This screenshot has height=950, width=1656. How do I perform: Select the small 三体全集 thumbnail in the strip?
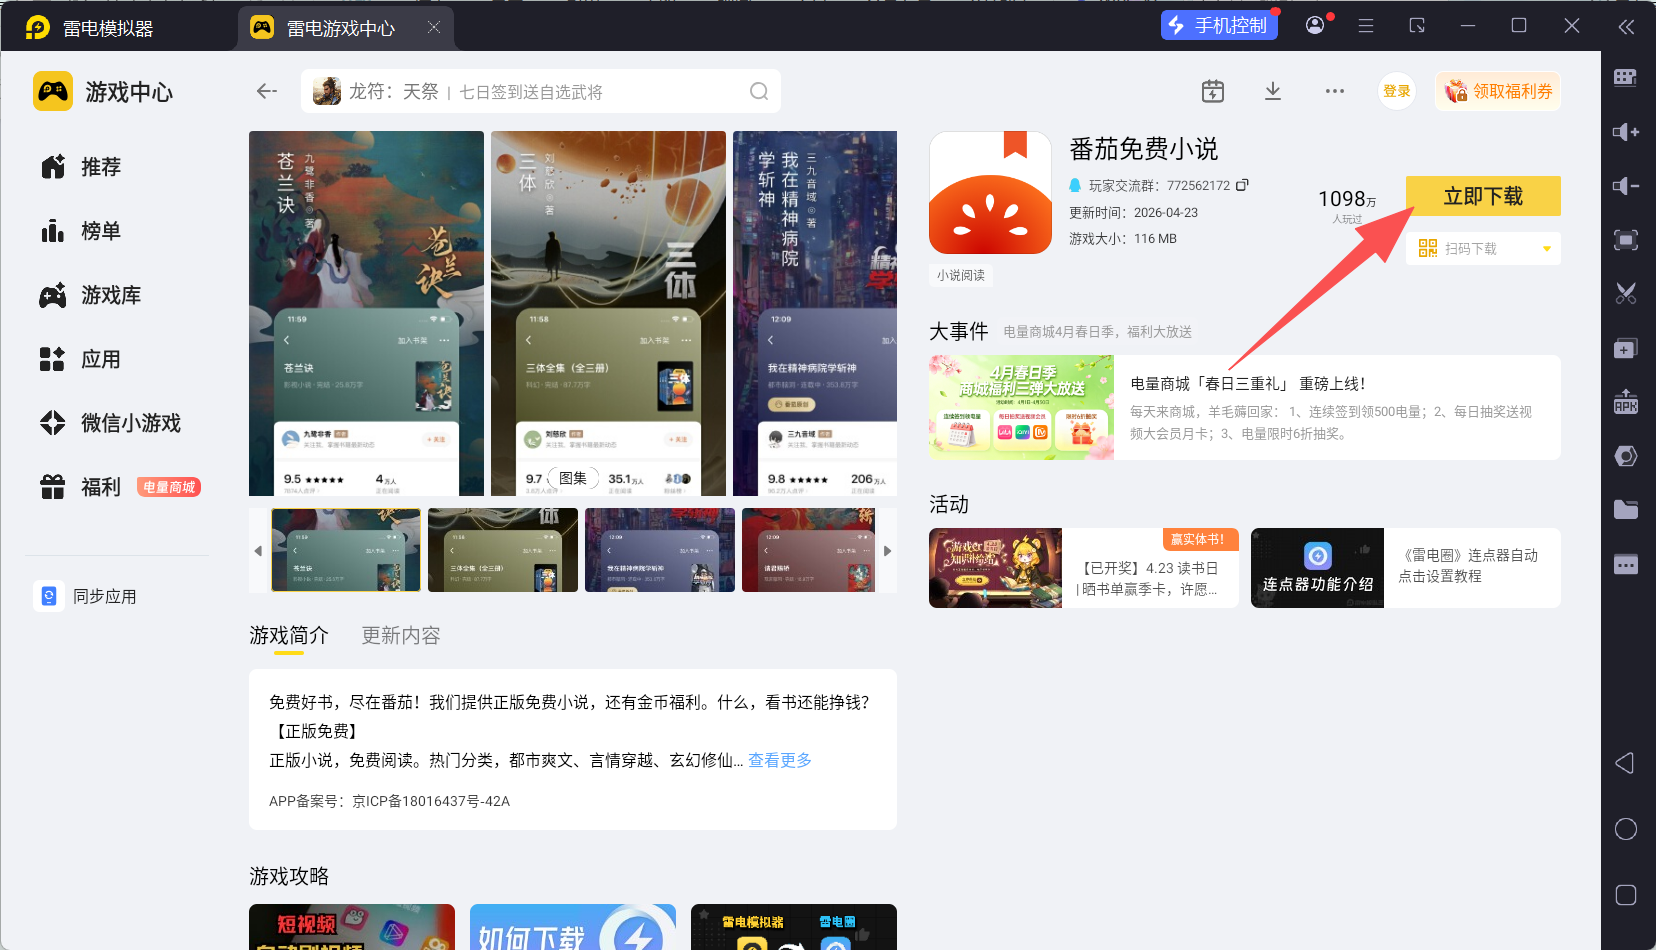503,550
